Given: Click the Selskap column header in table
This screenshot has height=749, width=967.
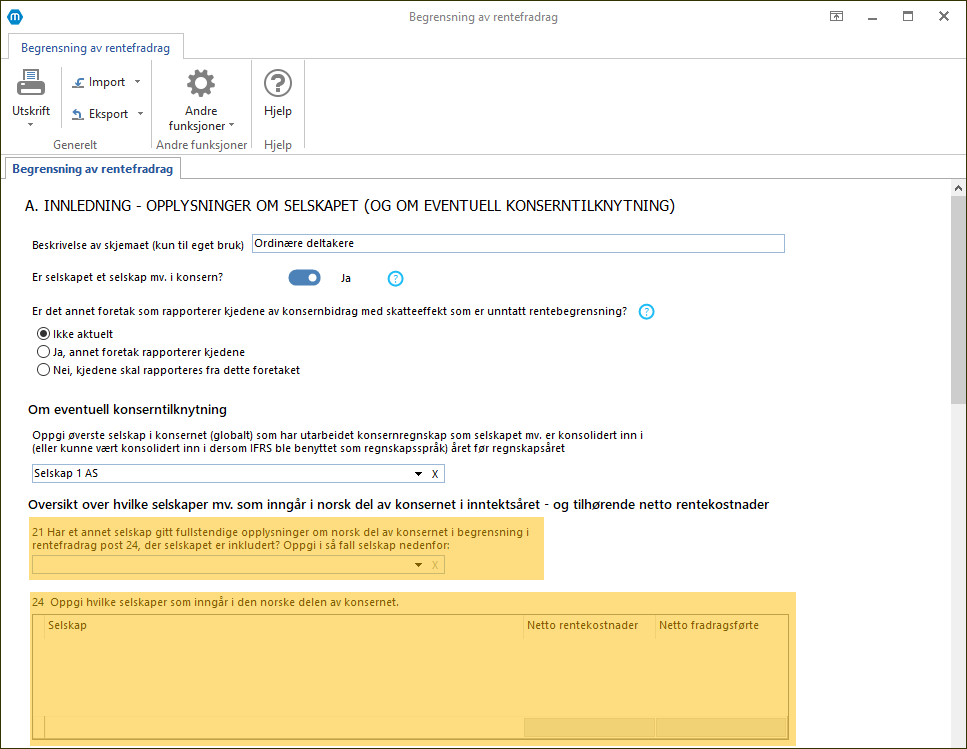Looking at the screenshot, I should pyautogui.click(x=284, y=625).
